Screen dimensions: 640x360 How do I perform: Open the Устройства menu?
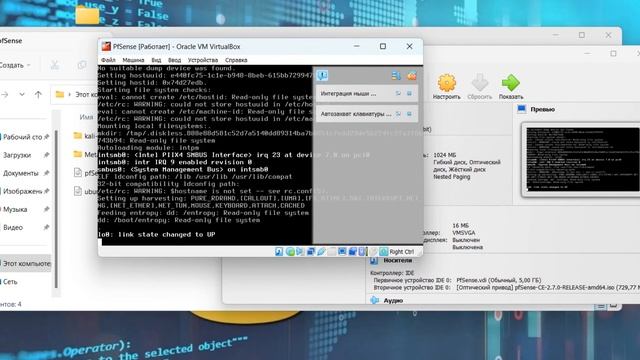[203, 60]
